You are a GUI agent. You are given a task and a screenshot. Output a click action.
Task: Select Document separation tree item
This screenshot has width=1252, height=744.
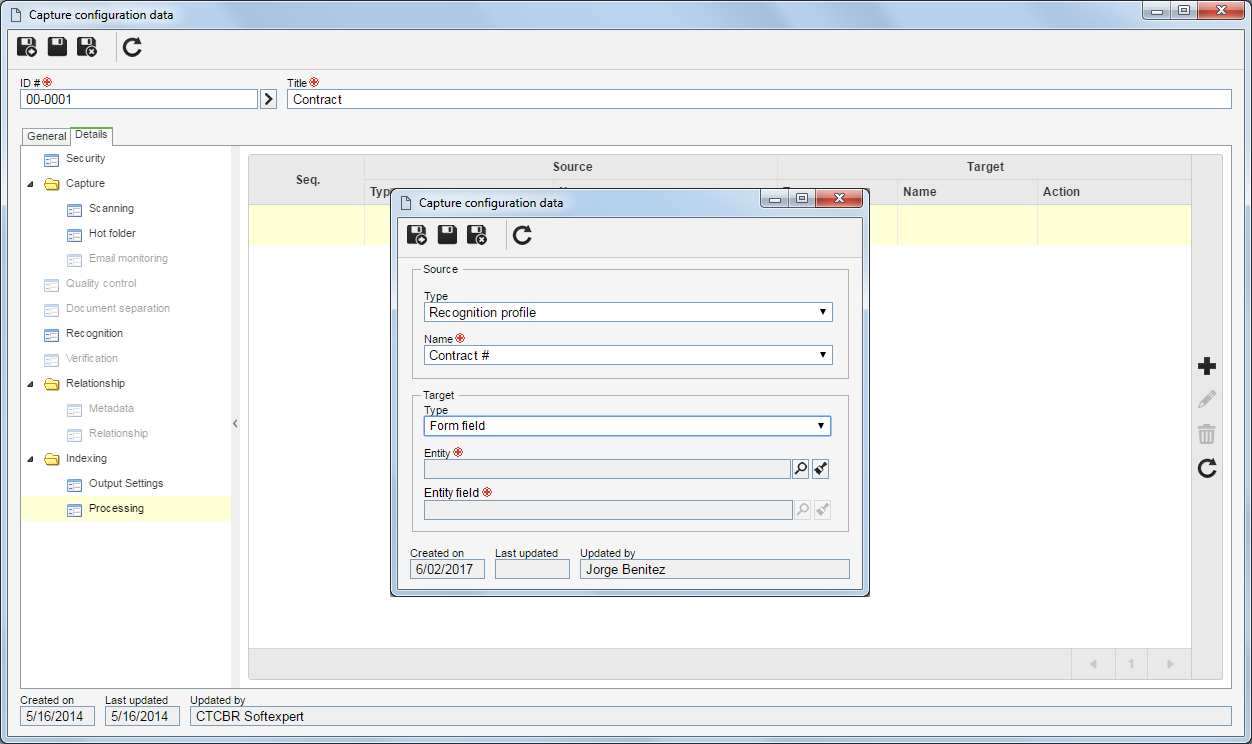[x=118, y=309]
